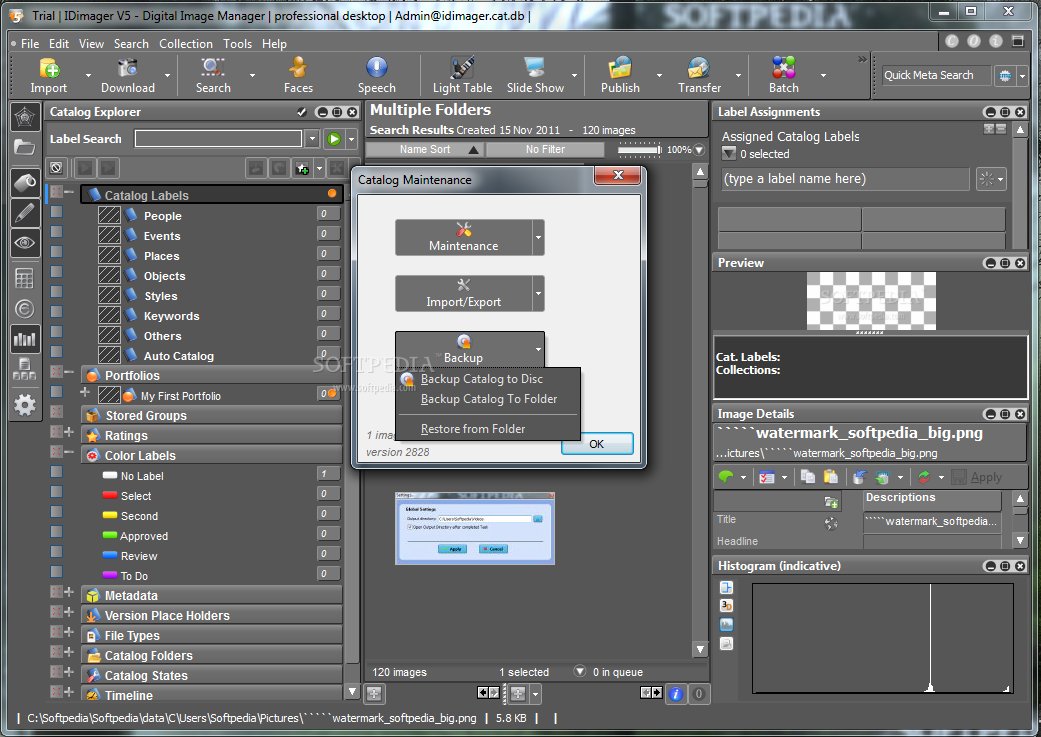Expand the Metadata section
The width and height of the screenshot is (1041, 737).
pos(69,592)
